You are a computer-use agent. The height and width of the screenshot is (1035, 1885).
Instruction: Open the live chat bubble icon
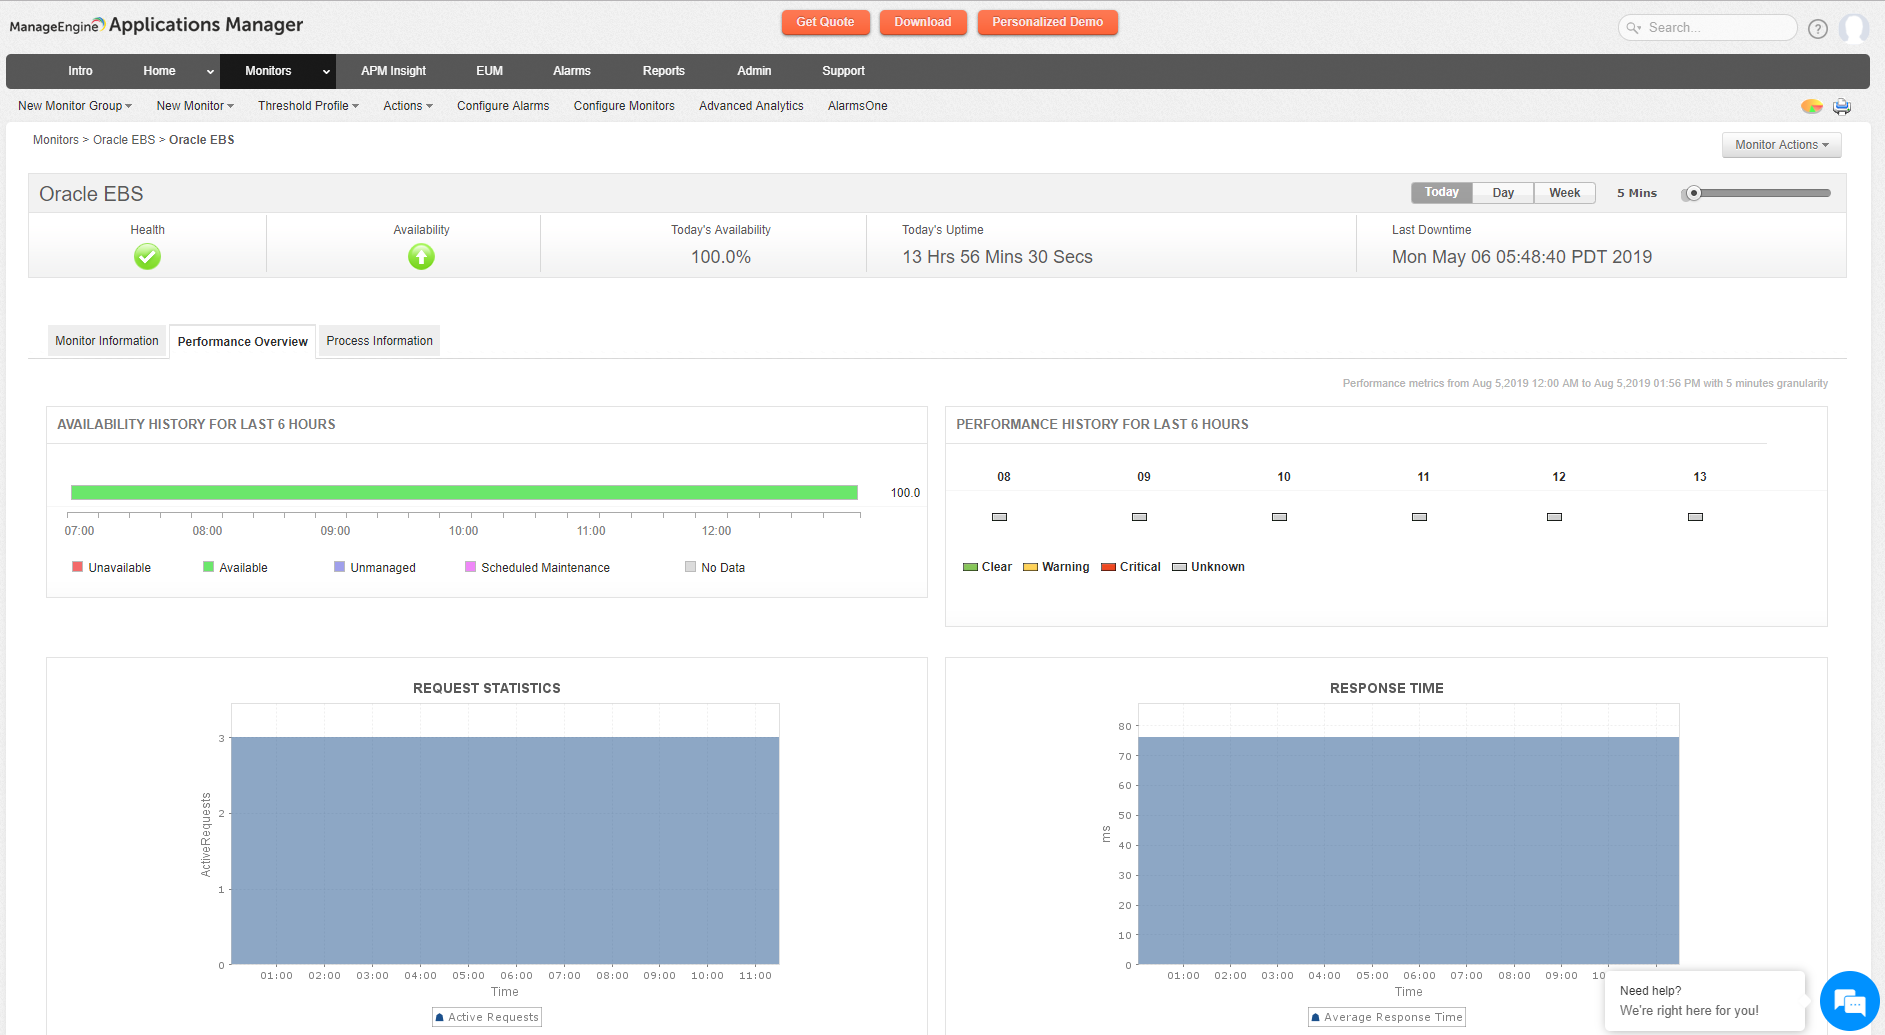[x=1849, y=1001]
